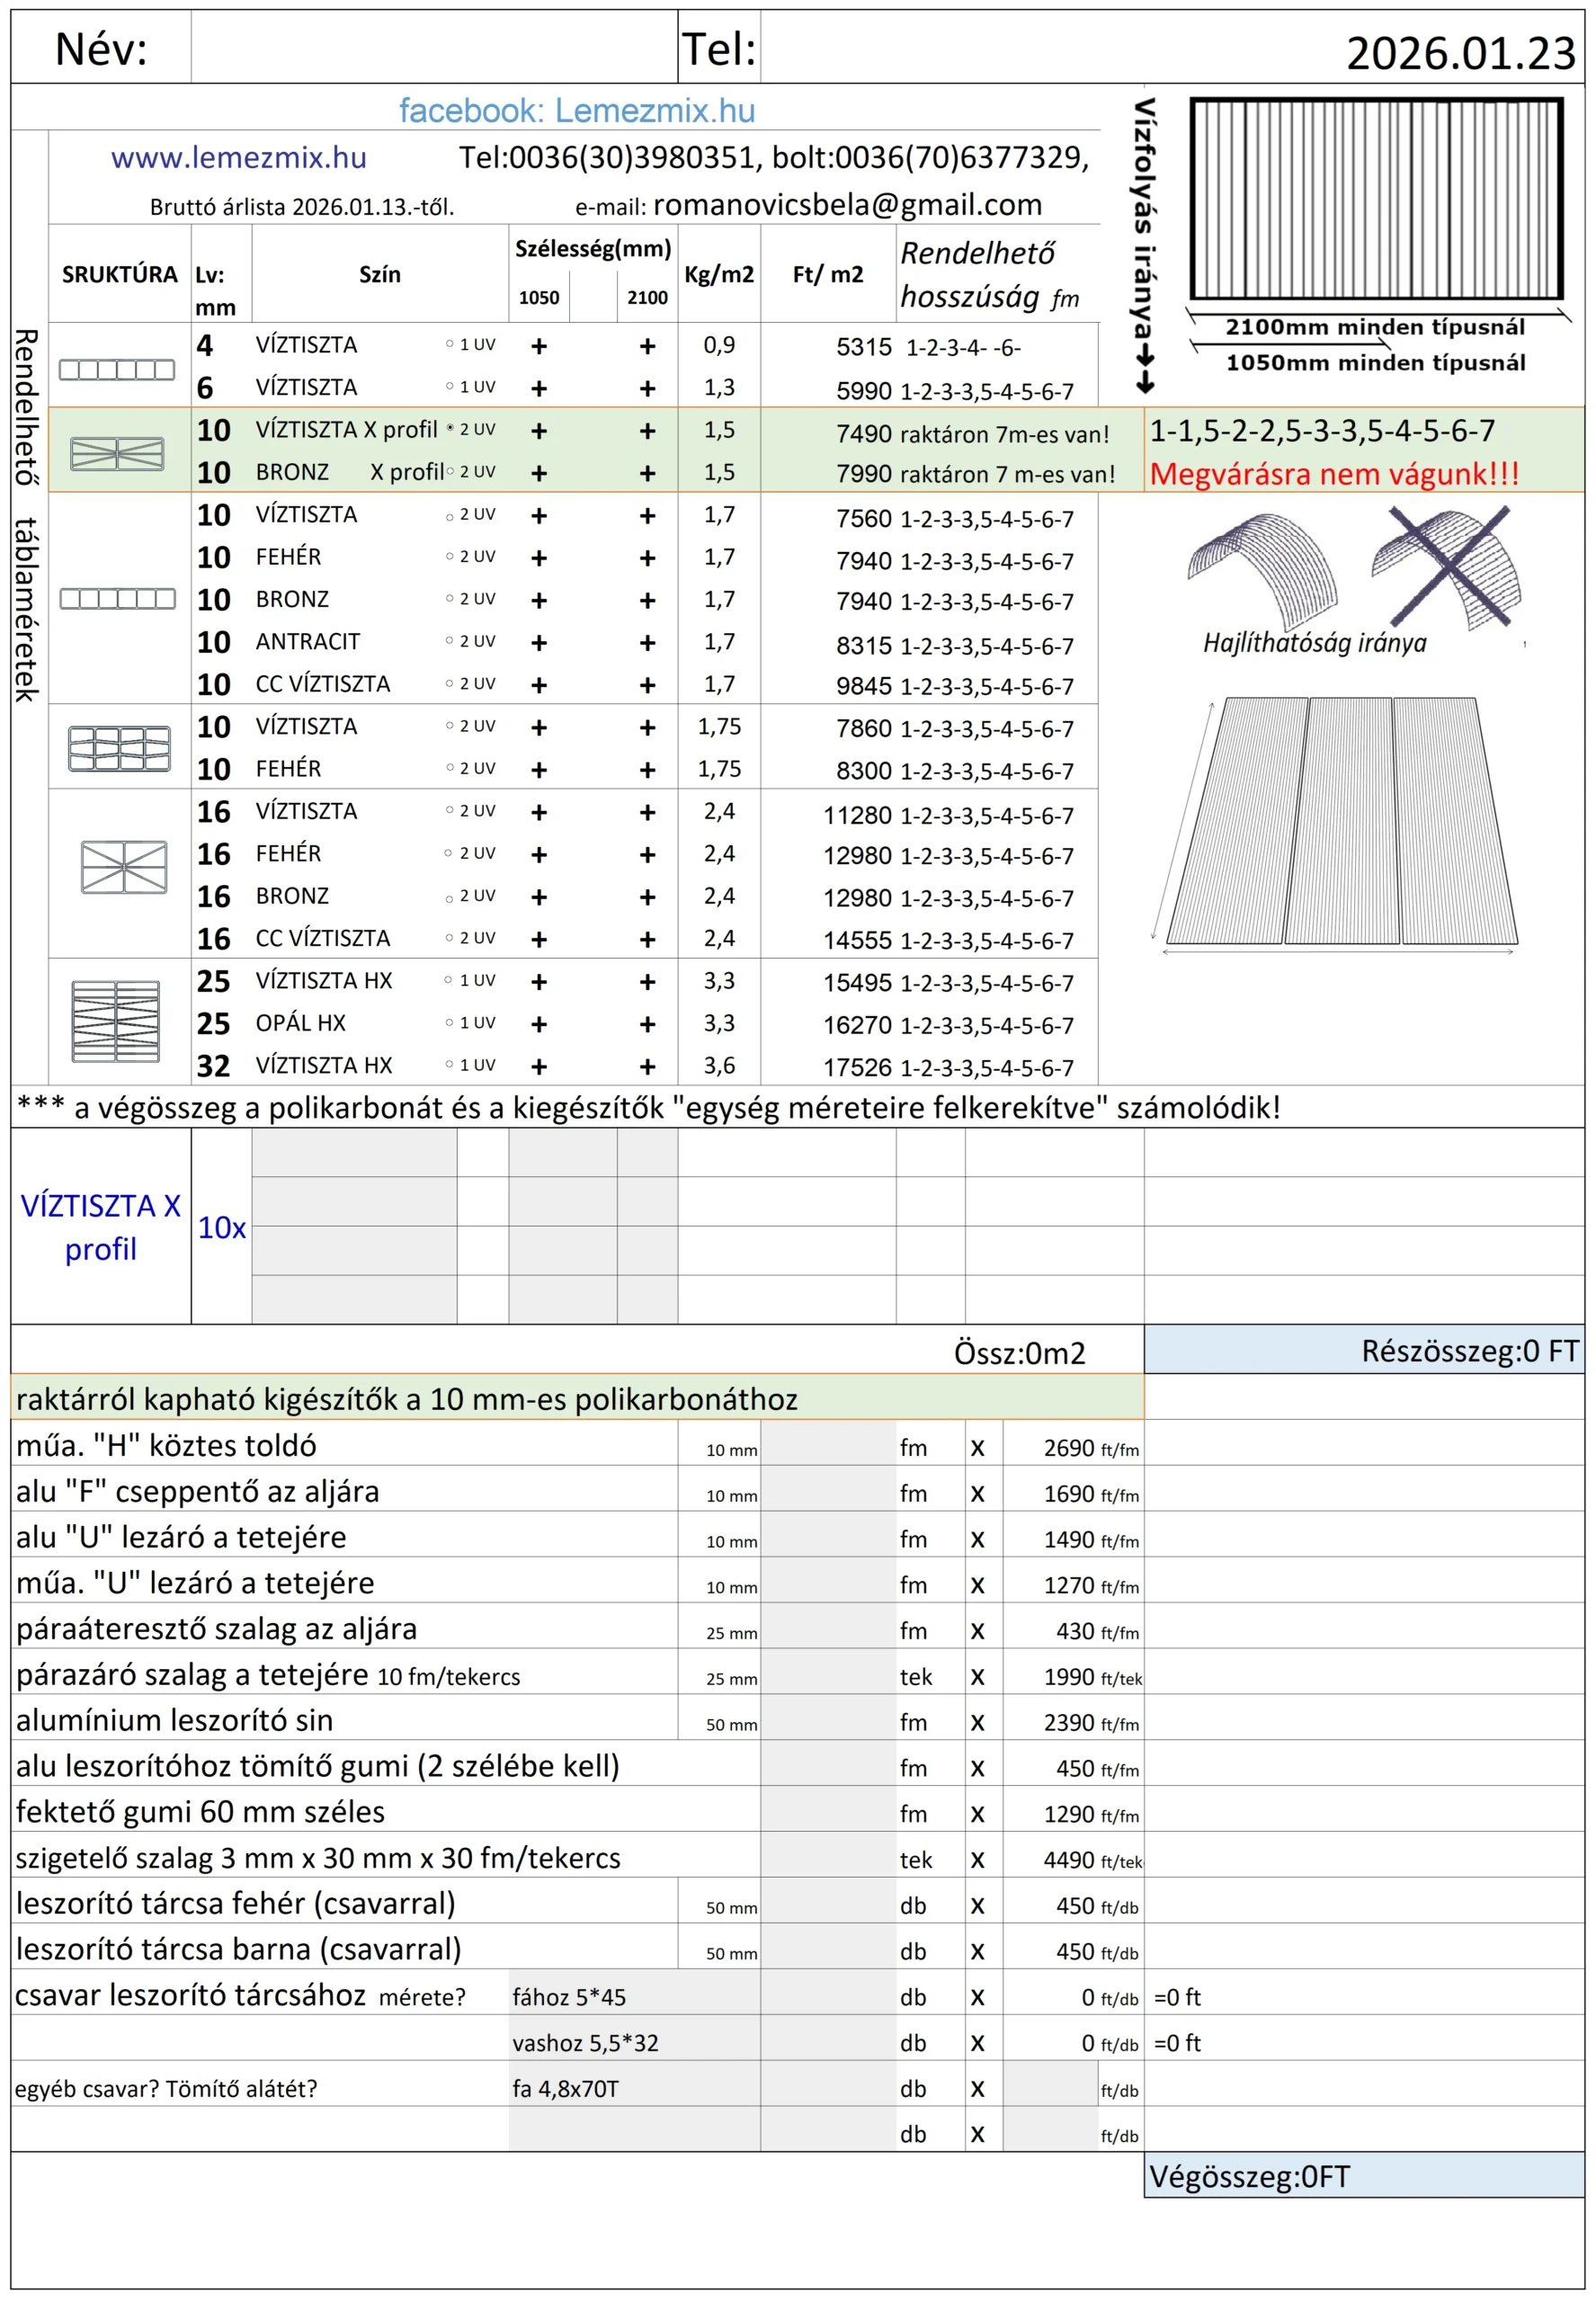This screenshot has height=2302, width=1596.
Task: Click the 4-6 mm twin-wall structure icon
Action: click(117, 370)
